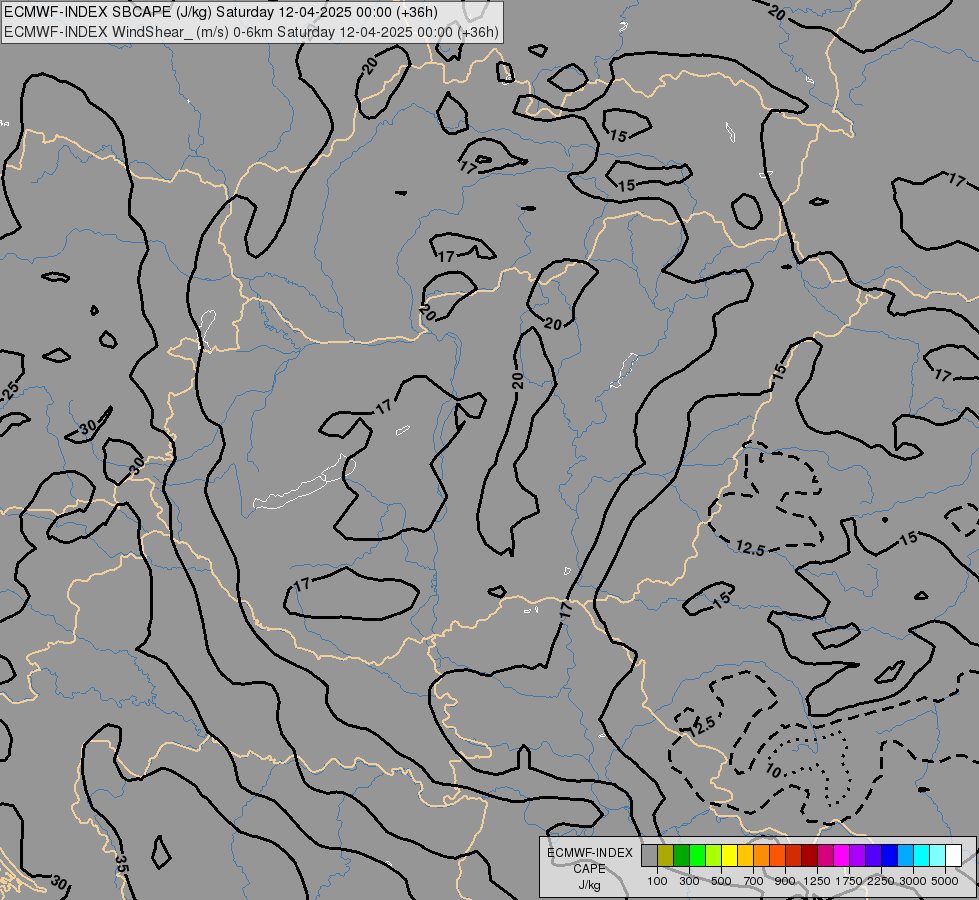This screenshot has height=900, width=979.
Task: Click the ECMWF-INDEX label in legend box
Action: (x=589, y=853)
